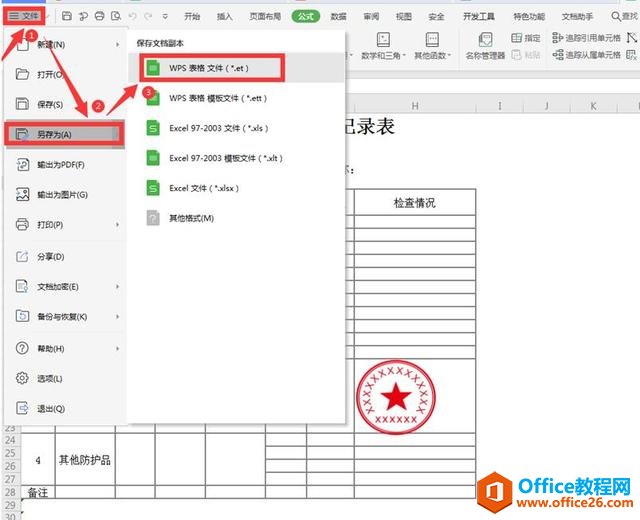Choose 备份与恢复(K) menu entry
This screenshot has height=520, width=640.
64,316
